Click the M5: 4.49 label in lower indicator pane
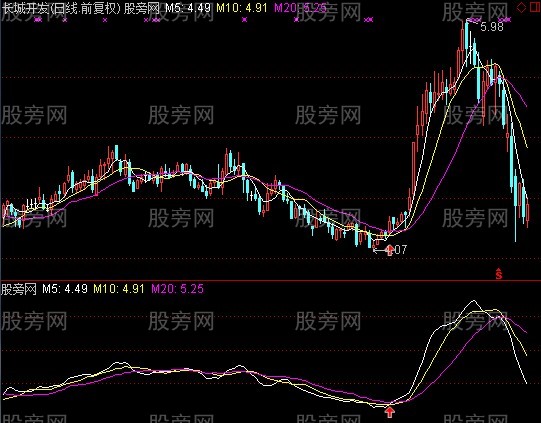541x423 pixels. 65,289
